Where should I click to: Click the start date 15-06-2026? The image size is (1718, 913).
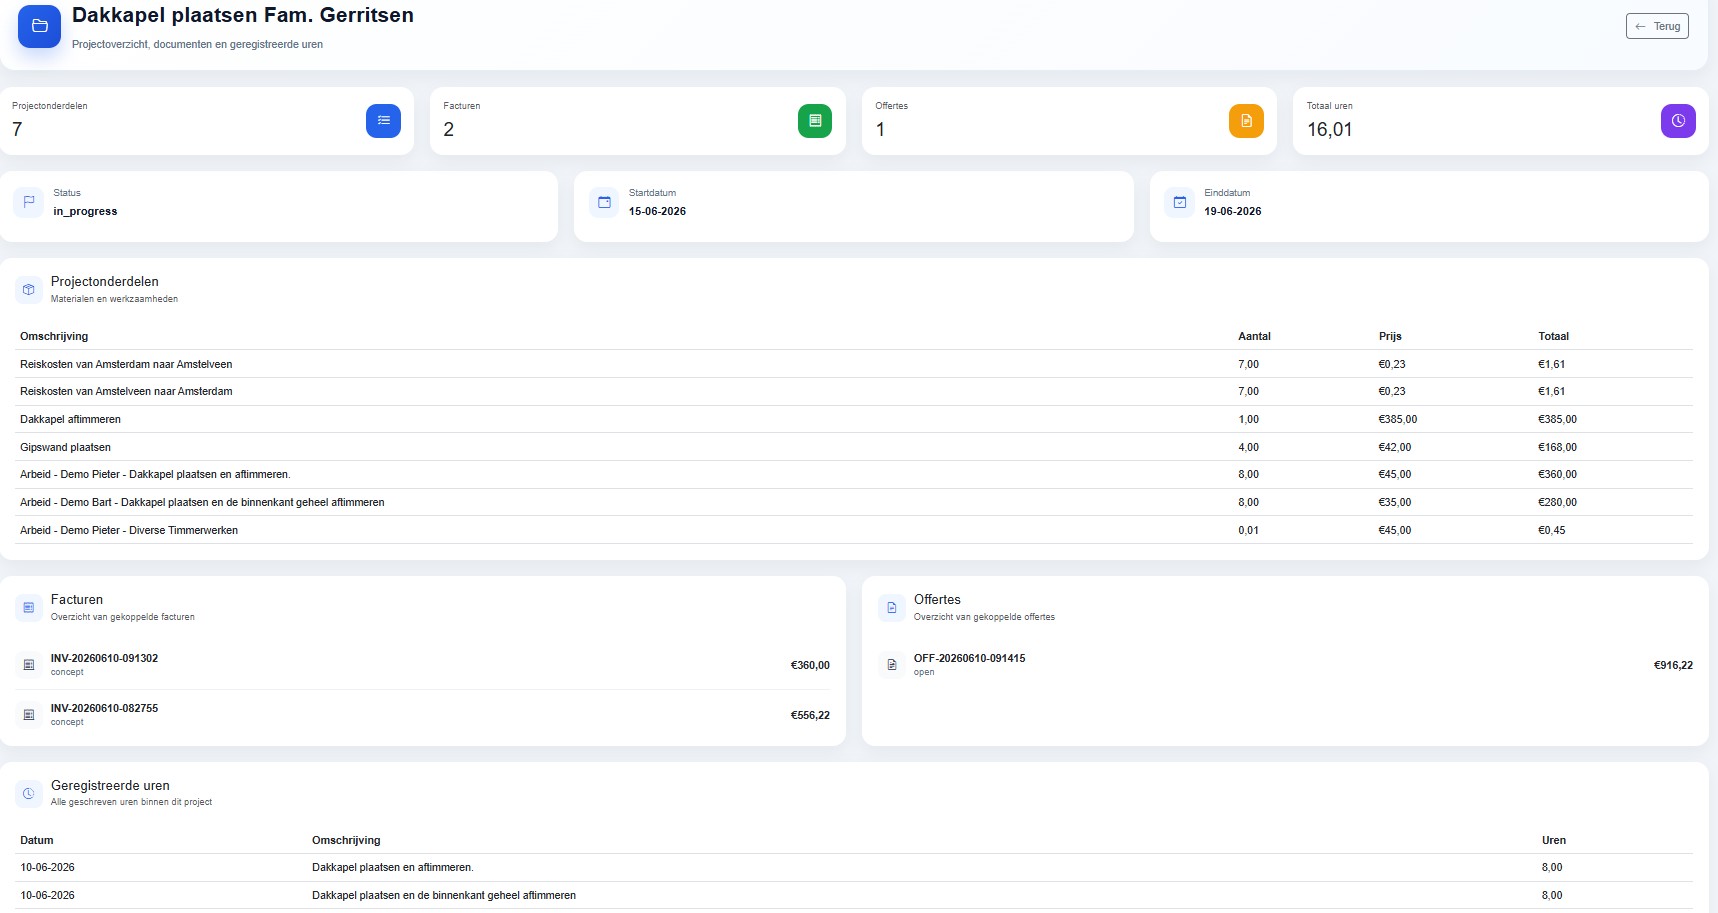coord(657,211)
